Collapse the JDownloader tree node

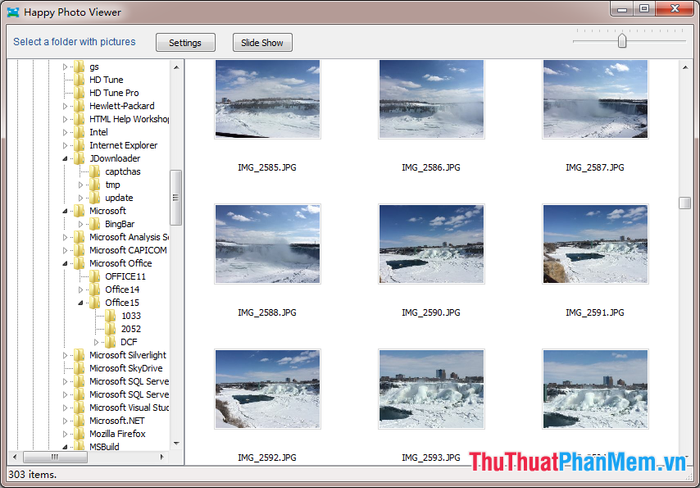coord(65,158)
